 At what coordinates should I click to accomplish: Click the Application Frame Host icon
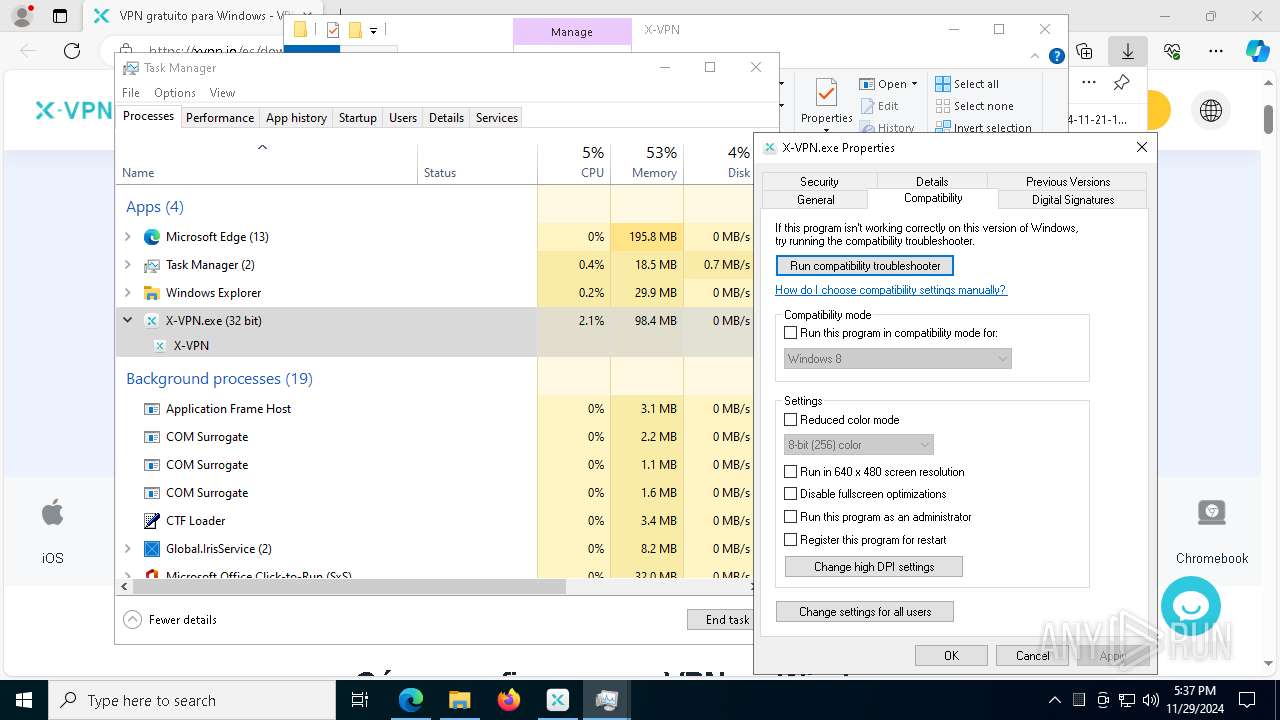pyautogui.click(x=152, y=409)
